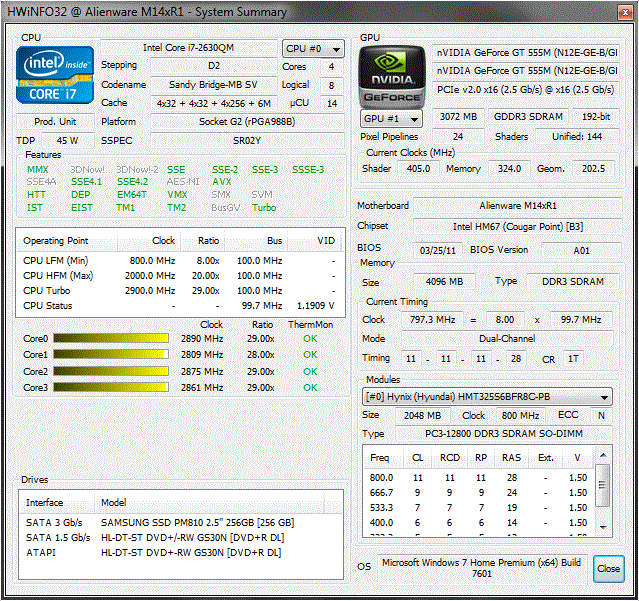The width and height of the screenshot is (639, 601).
Task: Click the Turbo feature label
Action: [x=264, y=207]
